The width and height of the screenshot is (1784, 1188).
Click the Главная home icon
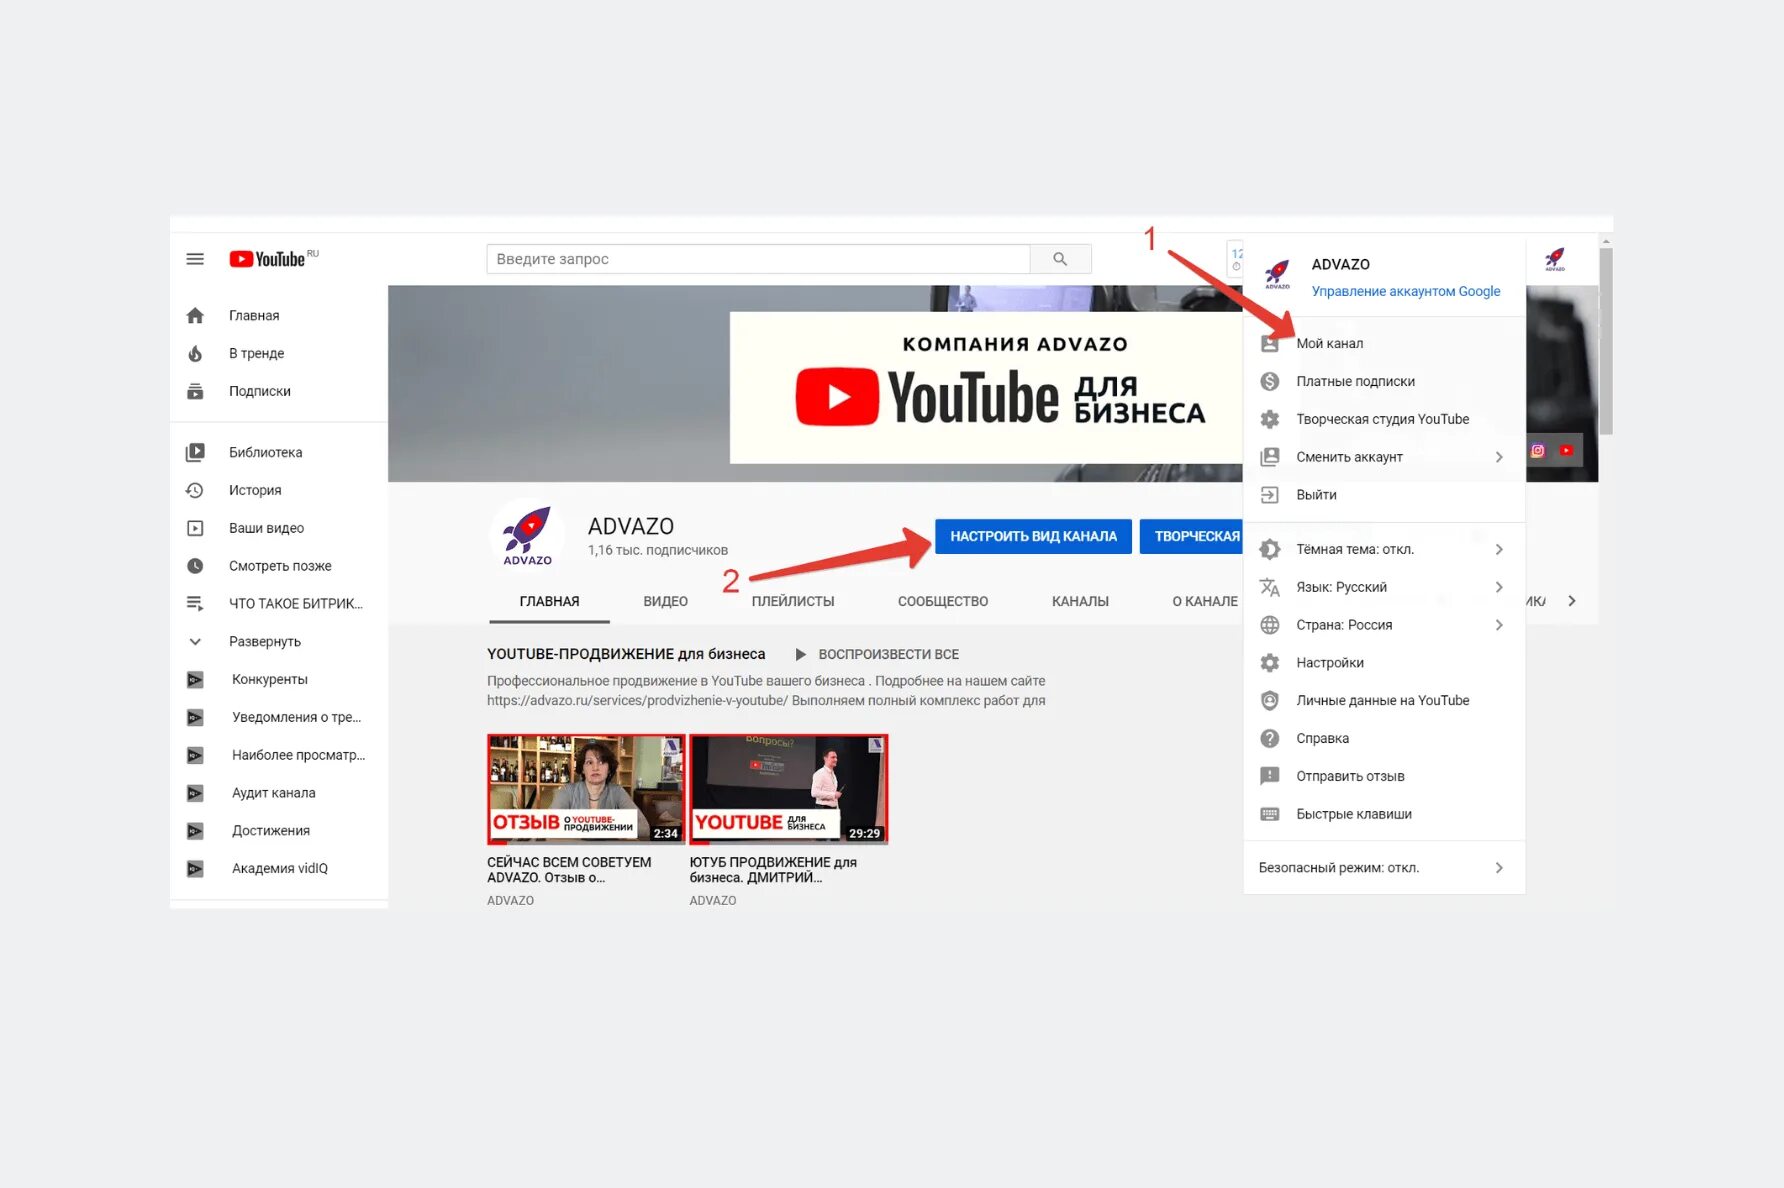[195, 316]
